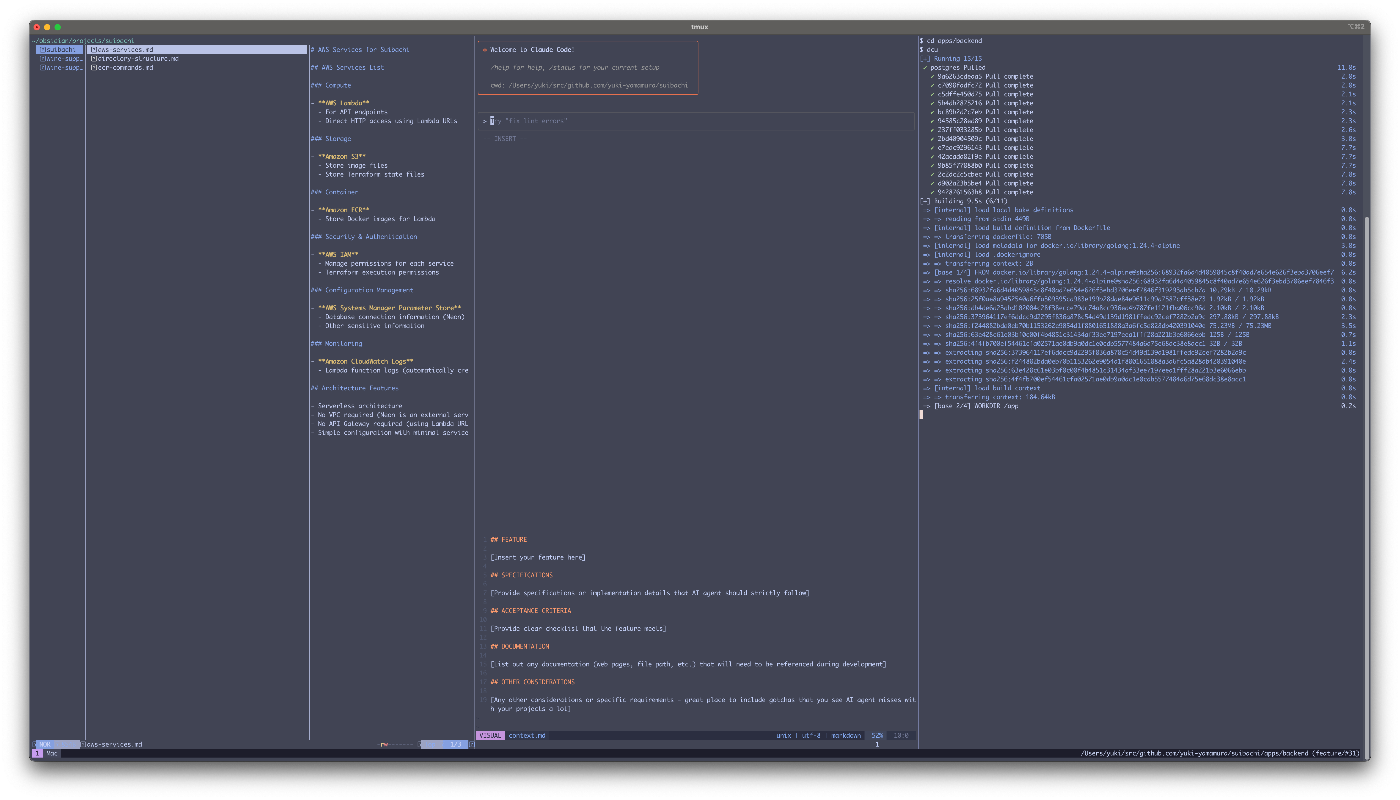Image resolution: width=1400 pixels, height=800 pixels.
Task: Click the file icon before aws-services.md
Action: point(92,49)
